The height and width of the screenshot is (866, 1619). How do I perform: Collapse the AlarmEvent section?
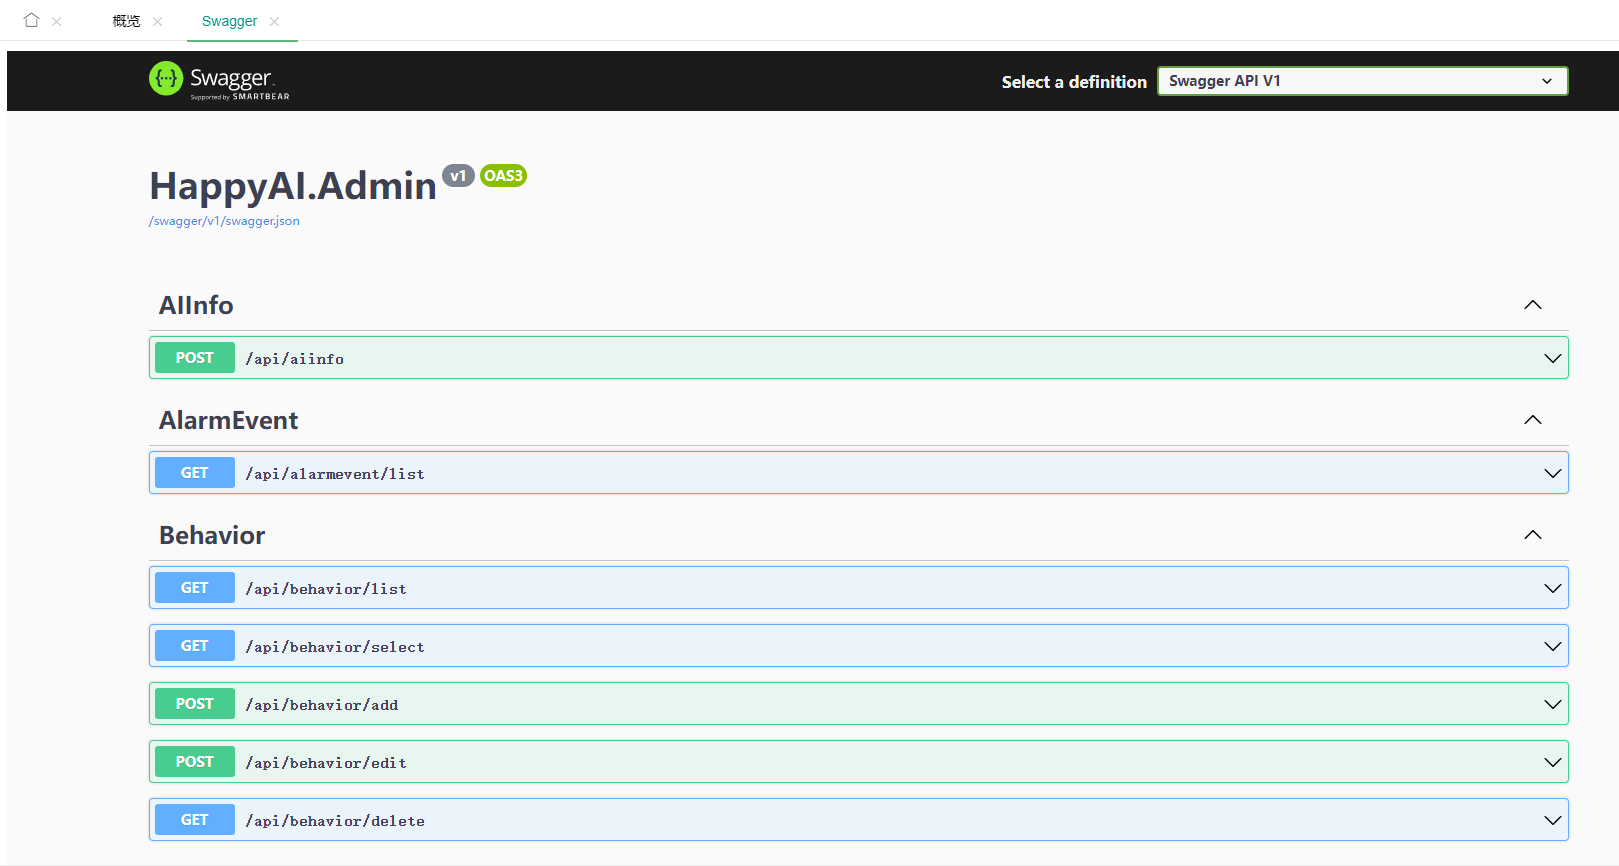click(1532, 420)
